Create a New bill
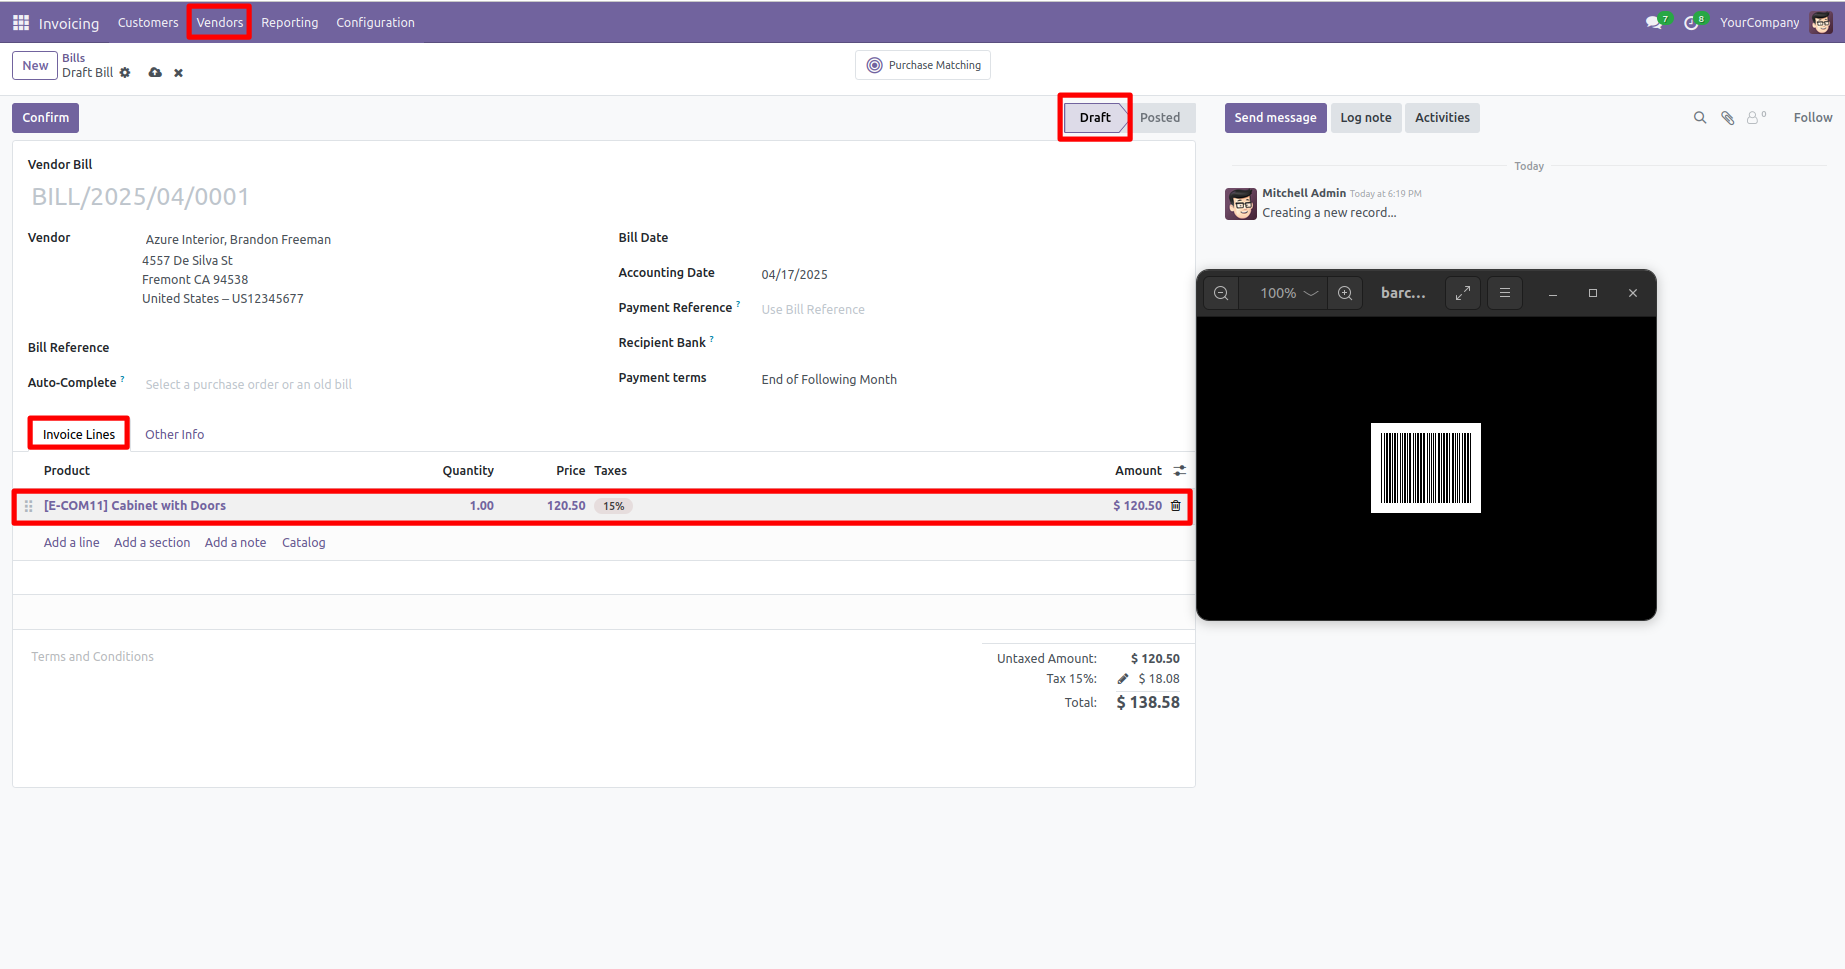The width and height of the screenshot is (1845, 969). pyautogui.click(x=35, y=66)
